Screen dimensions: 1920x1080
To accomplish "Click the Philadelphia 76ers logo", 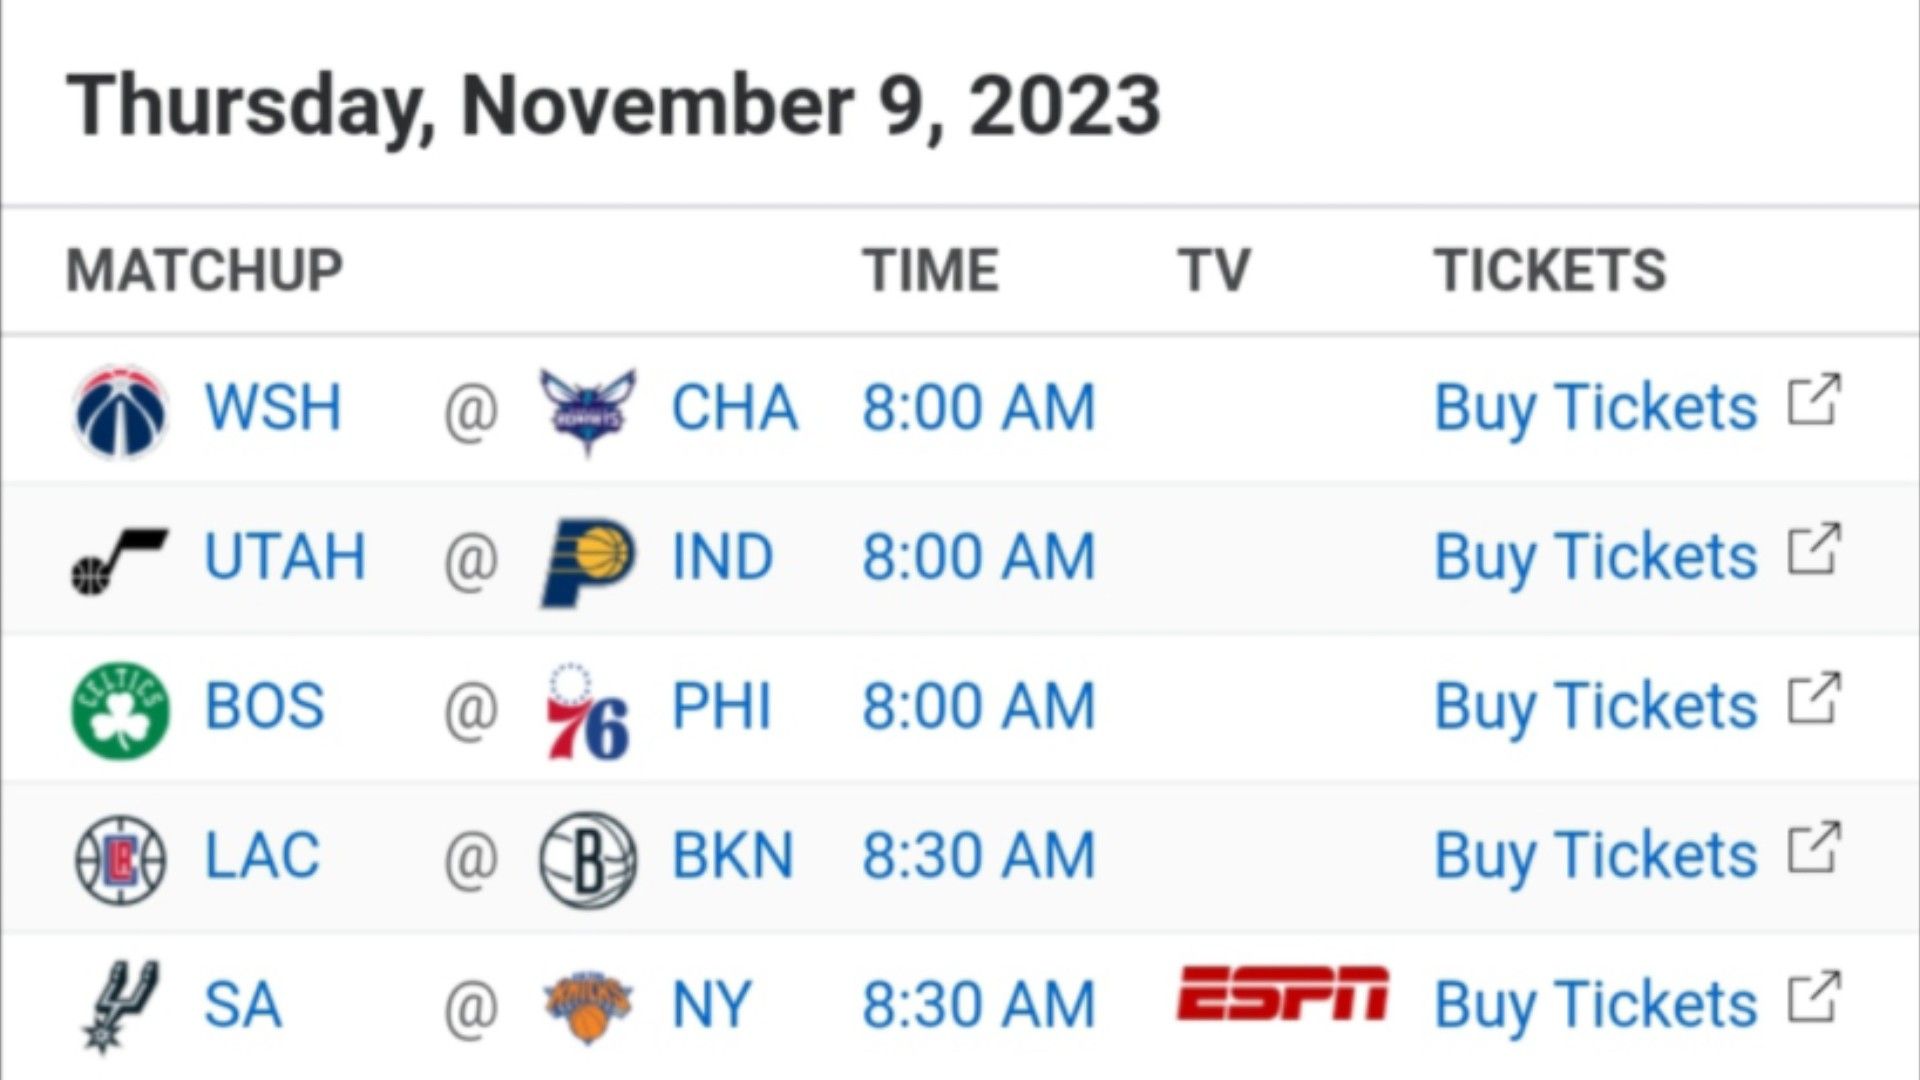I will point(587,710).
